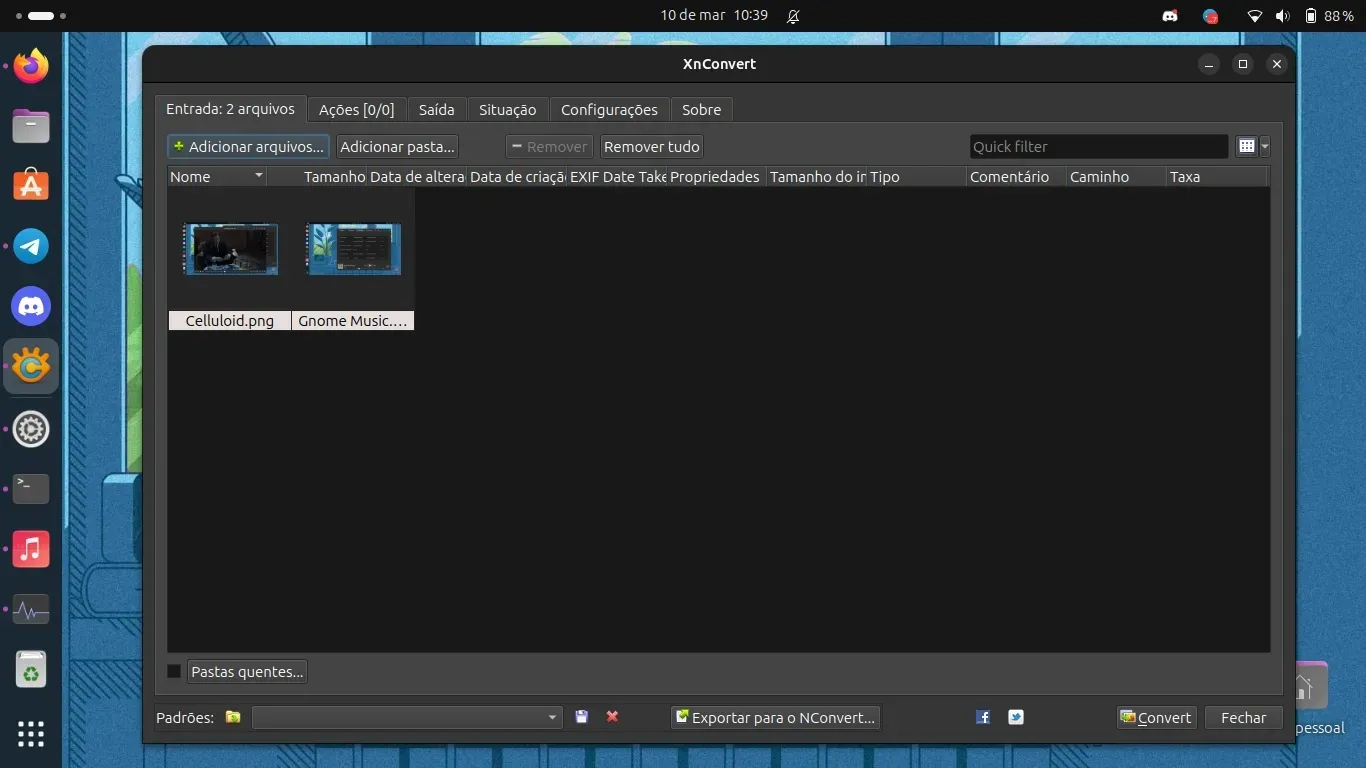Image resolution: width=1366 pixels, height=768 pixels.
Task: Go to the Configurações tab
Action: point(609,110)
